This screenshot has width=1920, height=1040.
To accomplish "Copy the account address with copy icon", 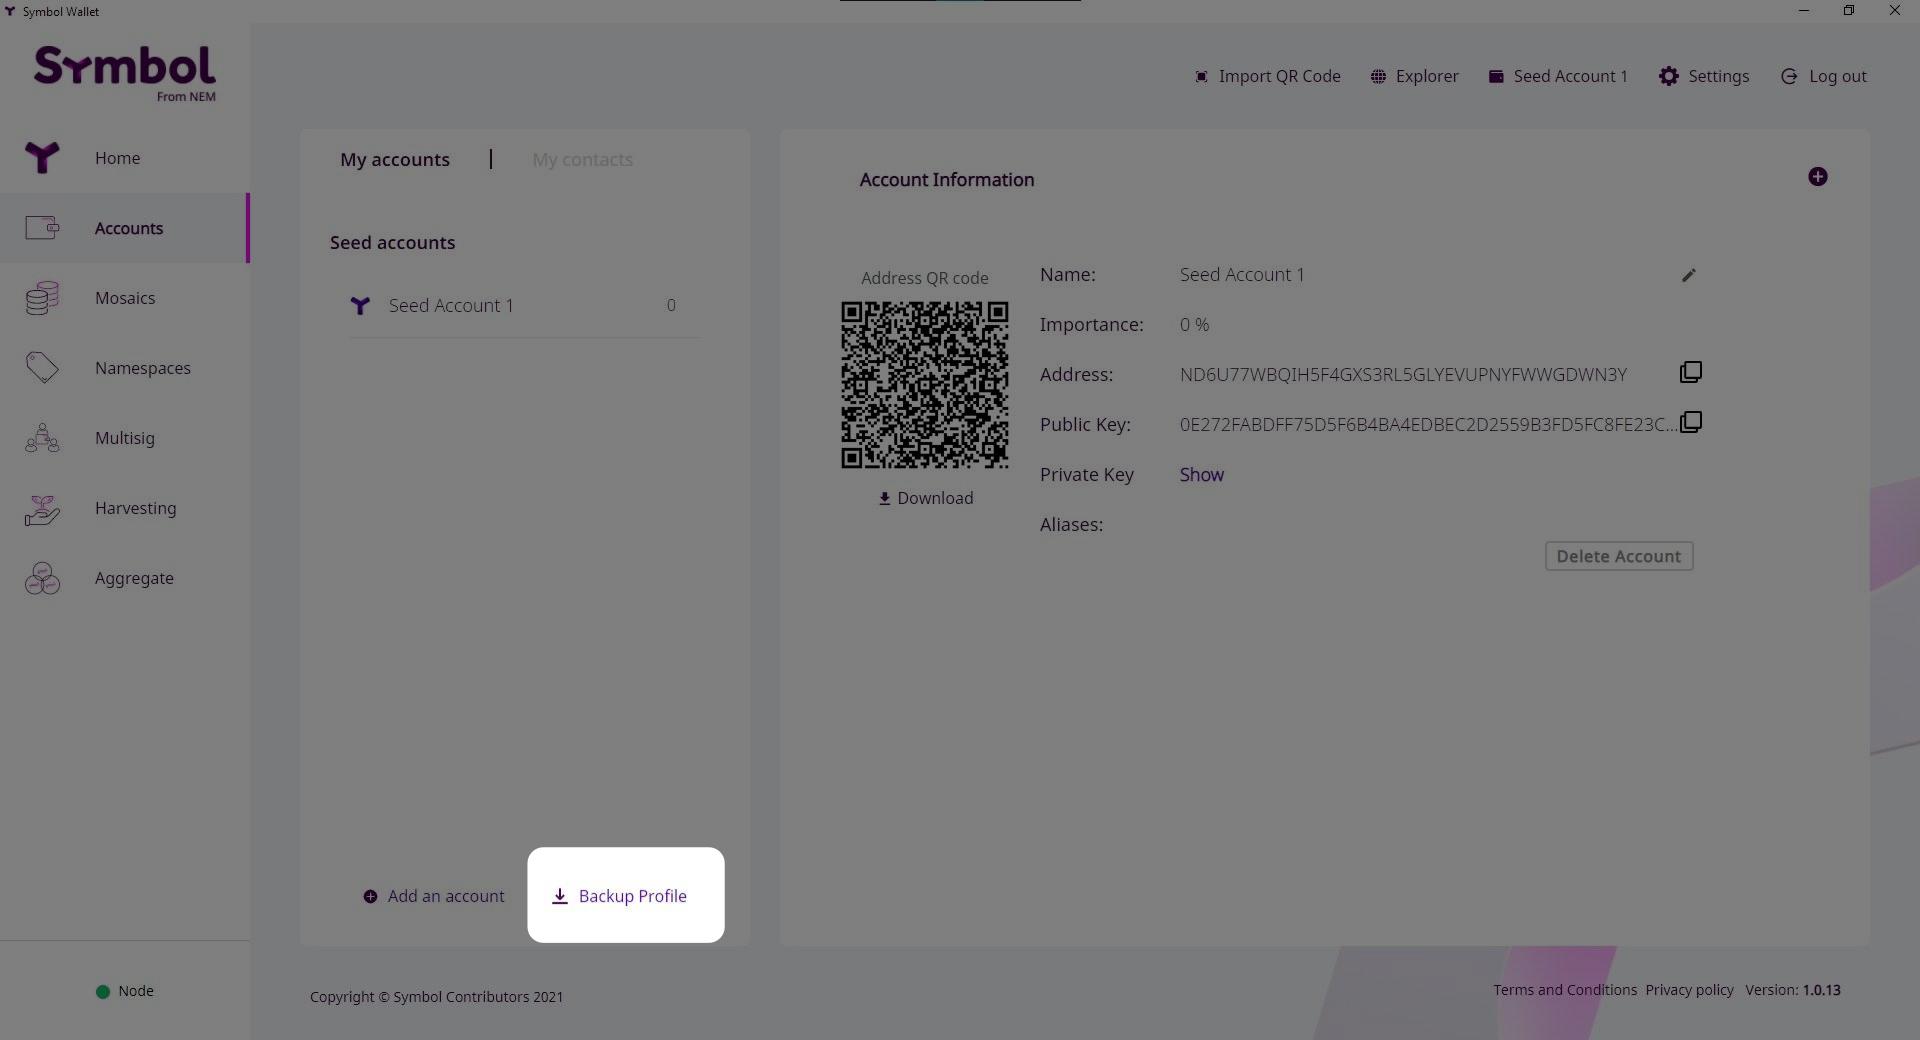I will pos(1690,373).
